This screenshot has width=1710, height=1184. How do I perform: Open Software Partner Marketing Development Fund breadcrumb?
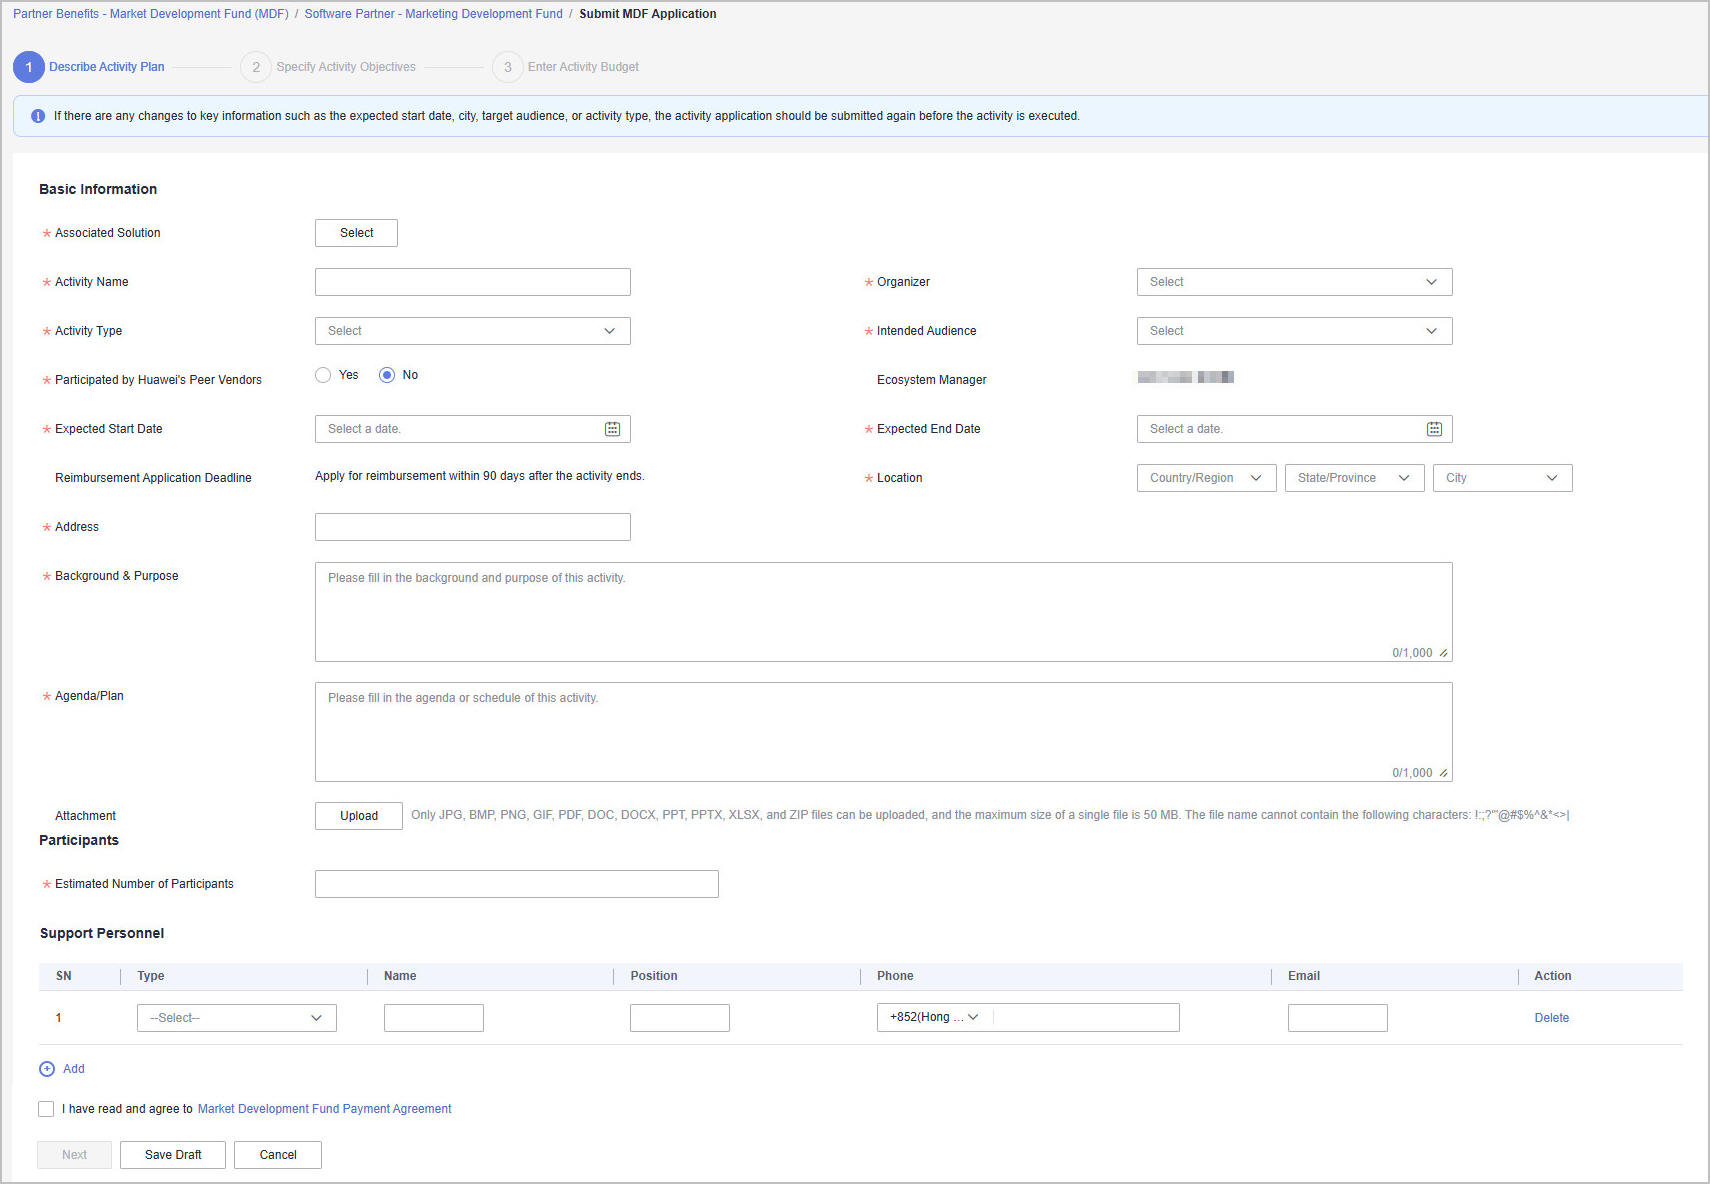(x=433, y=14)
